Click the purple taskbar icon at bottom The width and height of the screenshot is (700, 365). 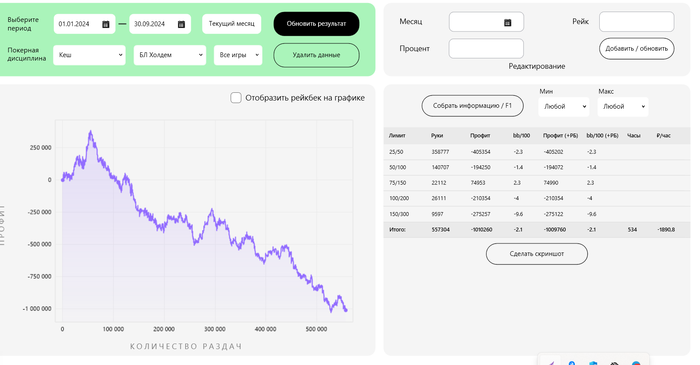pos(552,362)
